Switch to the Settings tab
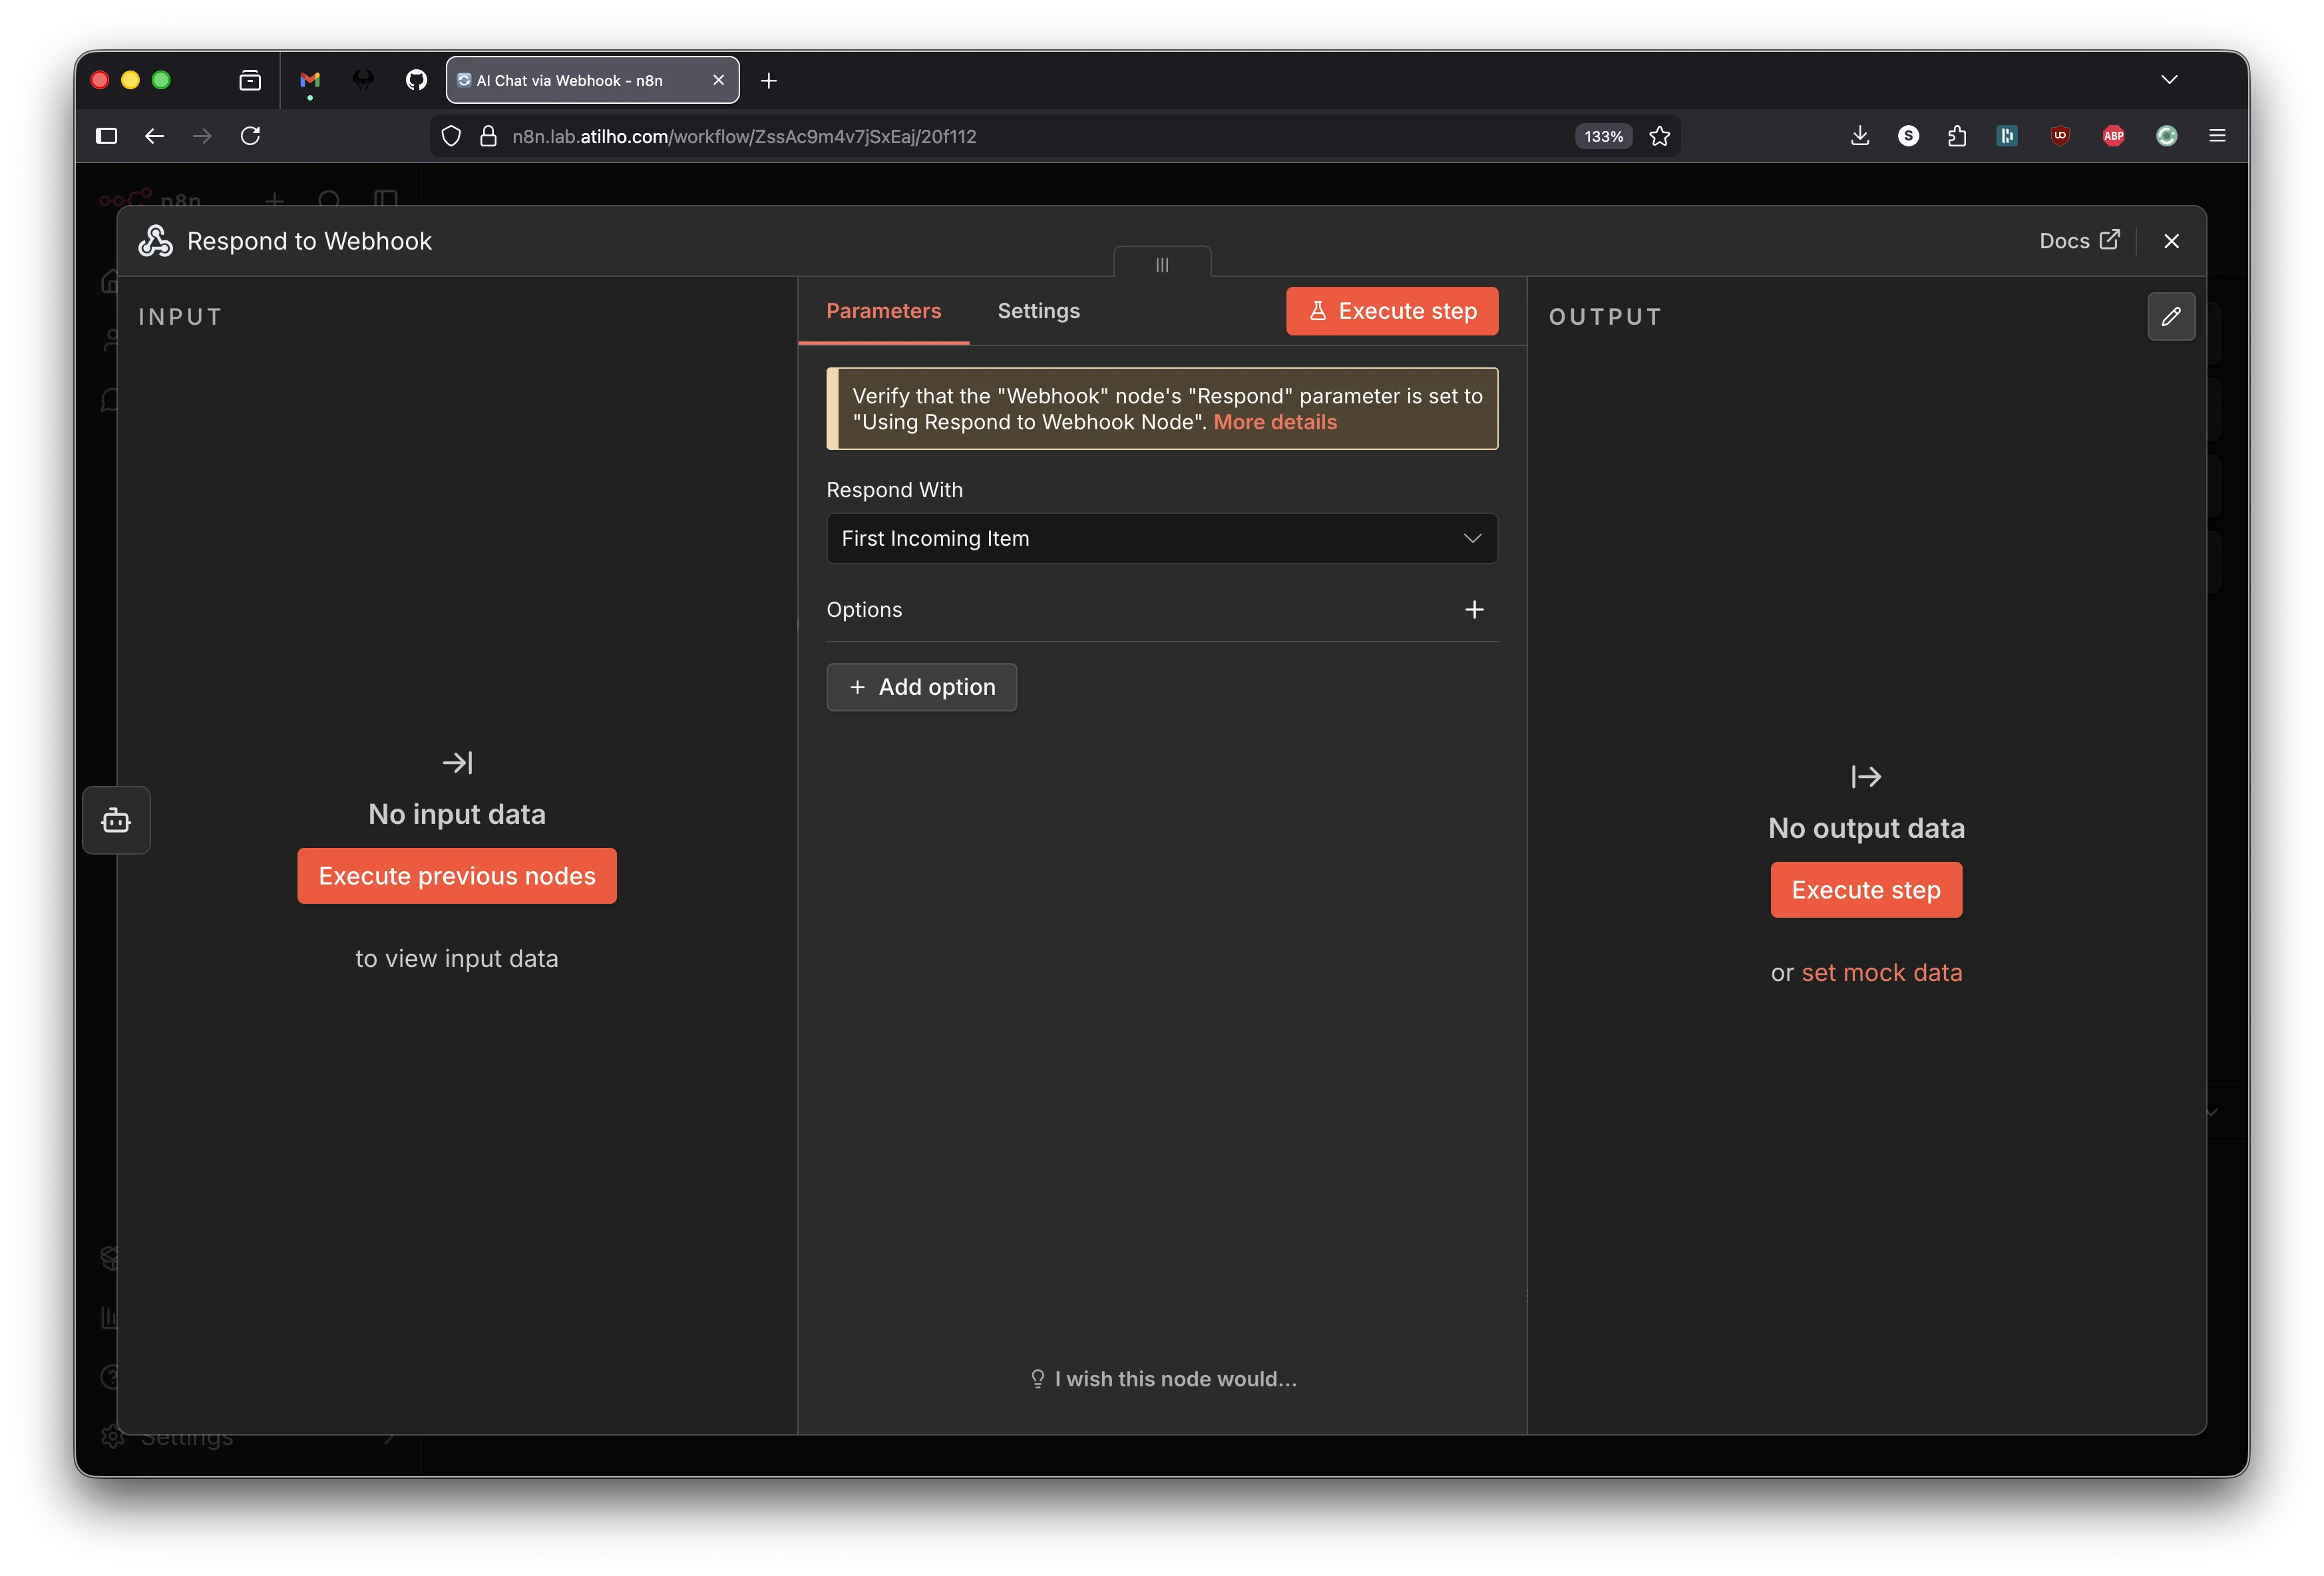This screenshot has width=2324, height=1576. click(x=1038, y=311)
